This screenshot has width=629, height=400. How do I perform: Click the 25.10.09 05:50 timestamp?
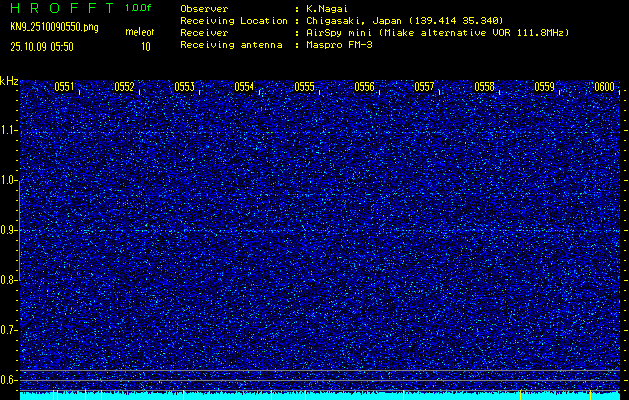pos(41,46)
